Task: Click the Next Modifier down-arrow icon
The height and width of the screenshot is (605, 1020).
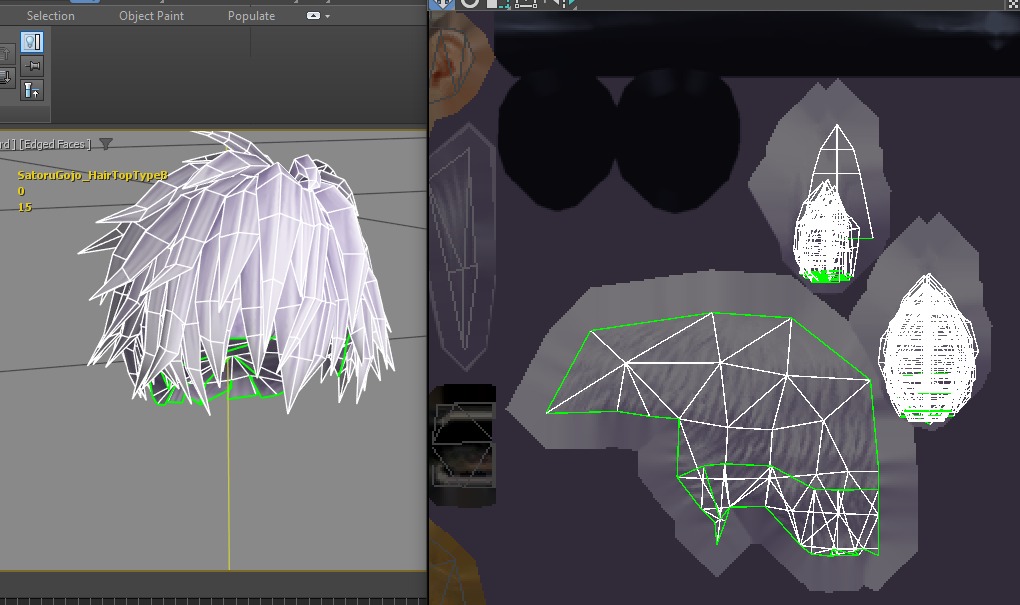Action: tap(6, 77)
